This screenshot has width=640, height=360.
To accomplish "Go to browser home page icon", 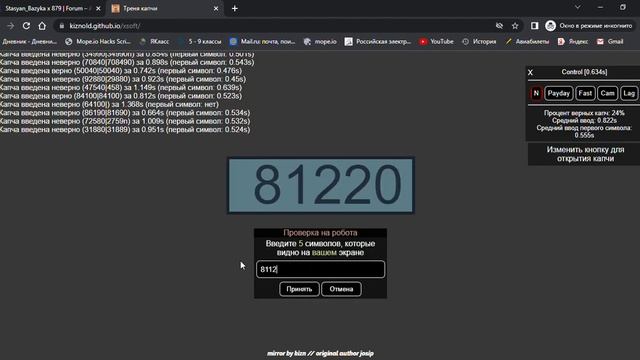I will click(x=42, y=26).
